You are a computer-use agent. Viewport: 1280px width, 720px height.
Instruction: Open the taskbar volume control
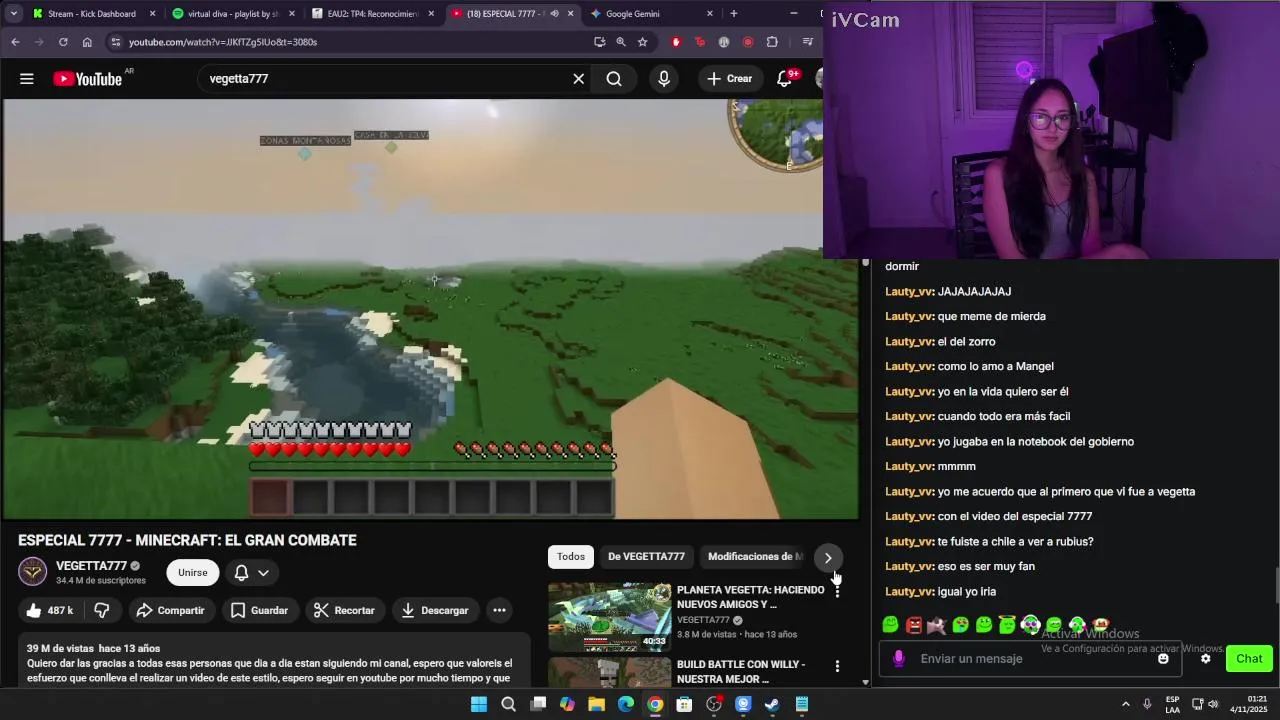tap(1213, 704)
